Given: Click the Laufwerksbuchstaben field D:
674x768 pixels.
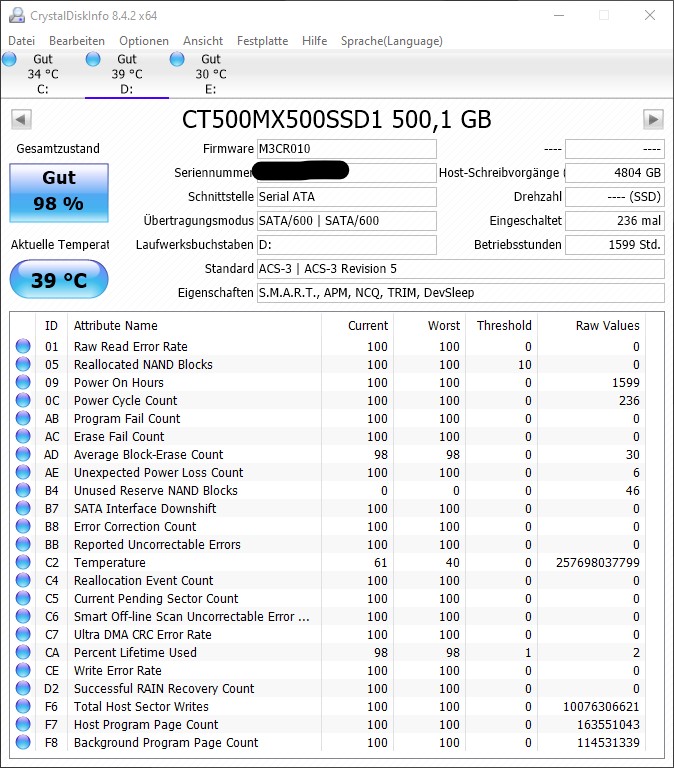Looking at the screenshot, I should [347, 244].
